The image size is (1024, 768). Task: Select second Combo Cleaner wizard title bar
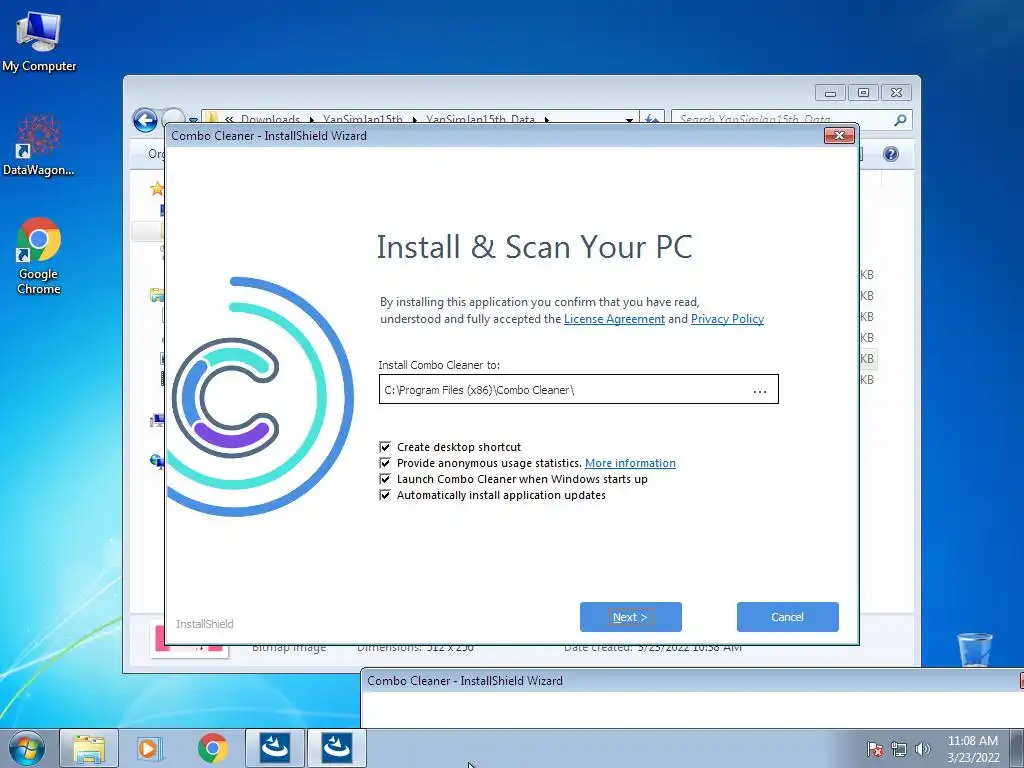coord(692,680)
